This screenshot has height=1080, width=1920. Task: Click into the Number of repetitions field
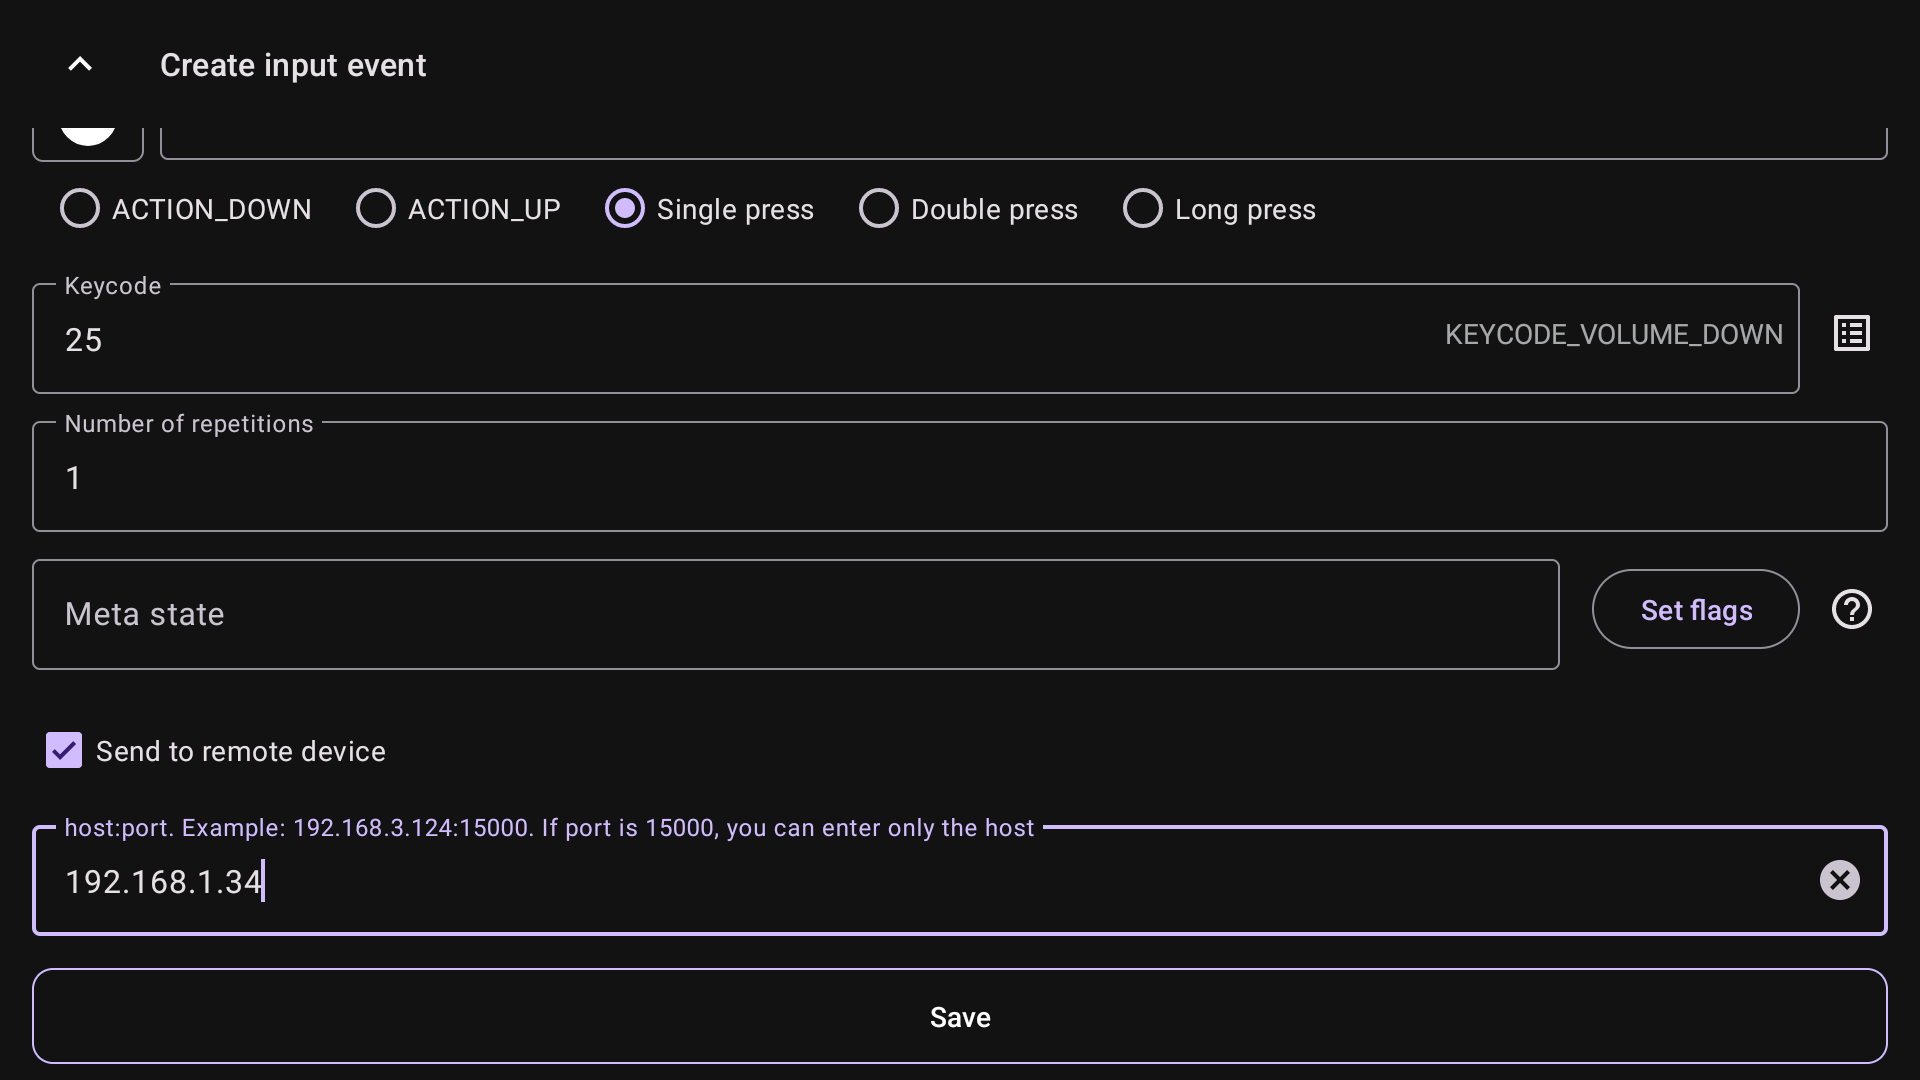tap(960, 478)
